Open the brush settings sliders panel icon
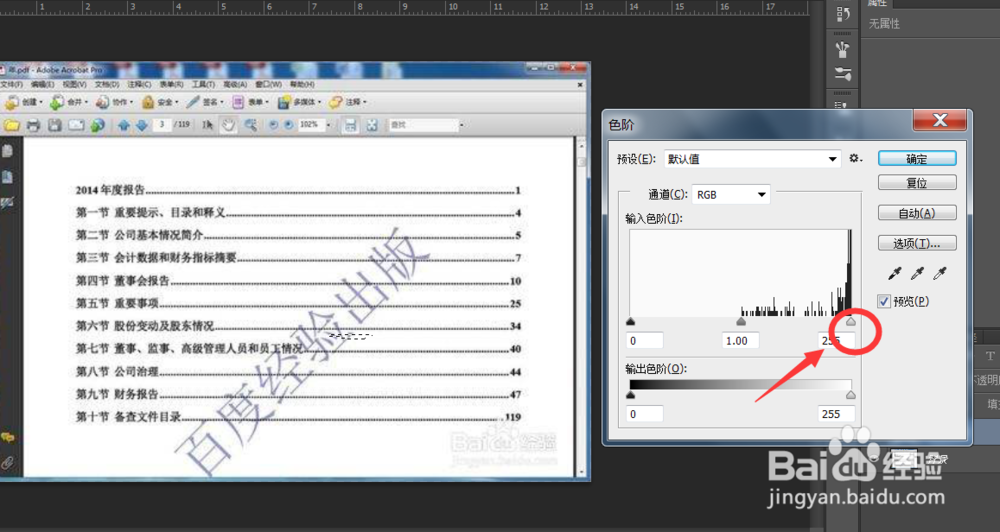 click(x=842, y=74)
